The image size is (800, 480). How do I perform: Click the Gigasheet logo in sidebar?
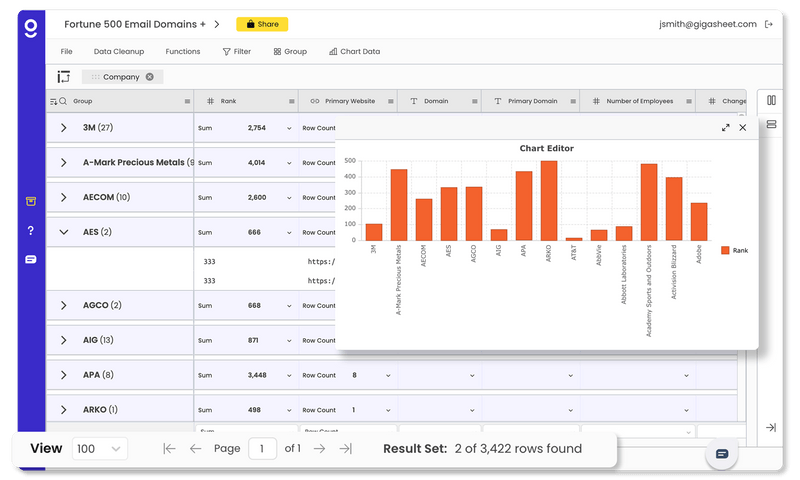point(31,29)
